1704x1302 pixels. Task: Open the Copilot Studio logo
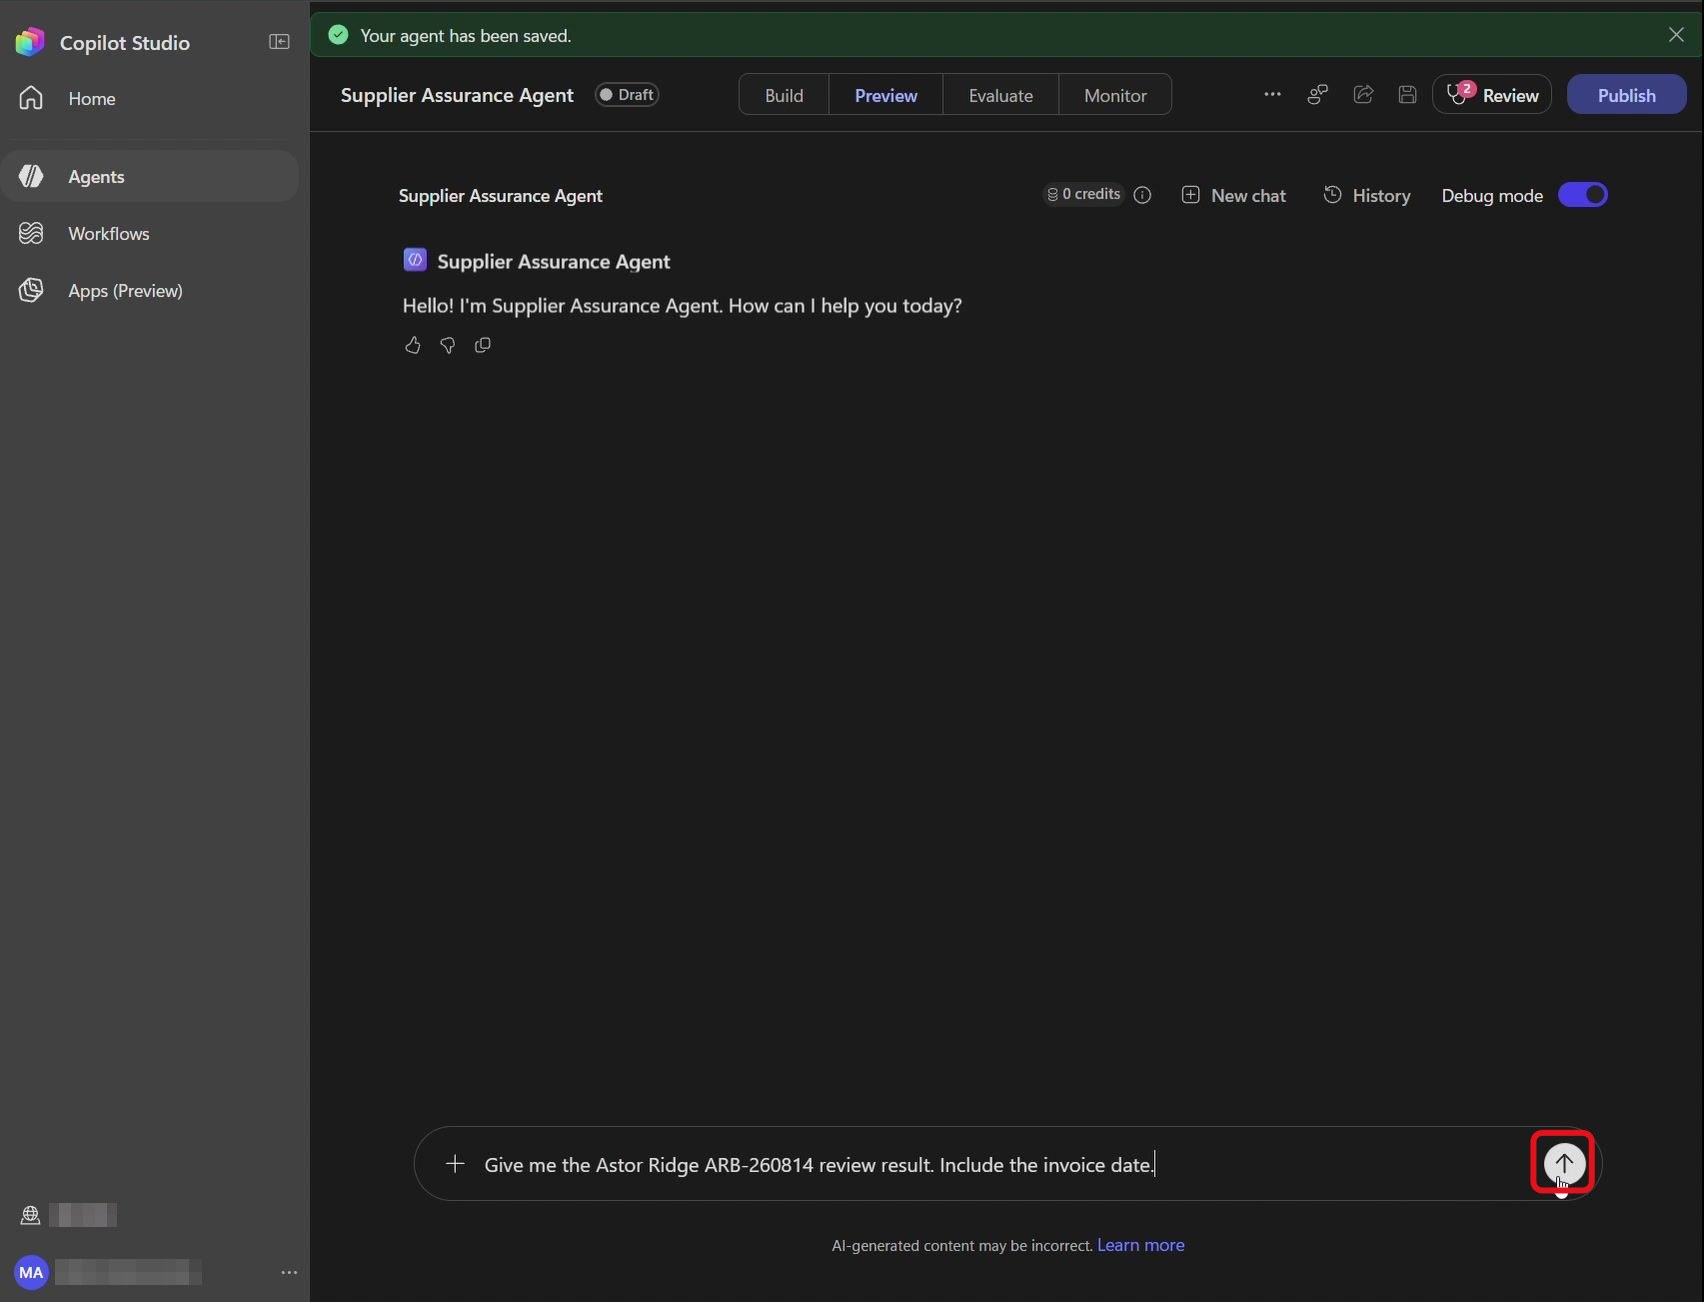30,42
